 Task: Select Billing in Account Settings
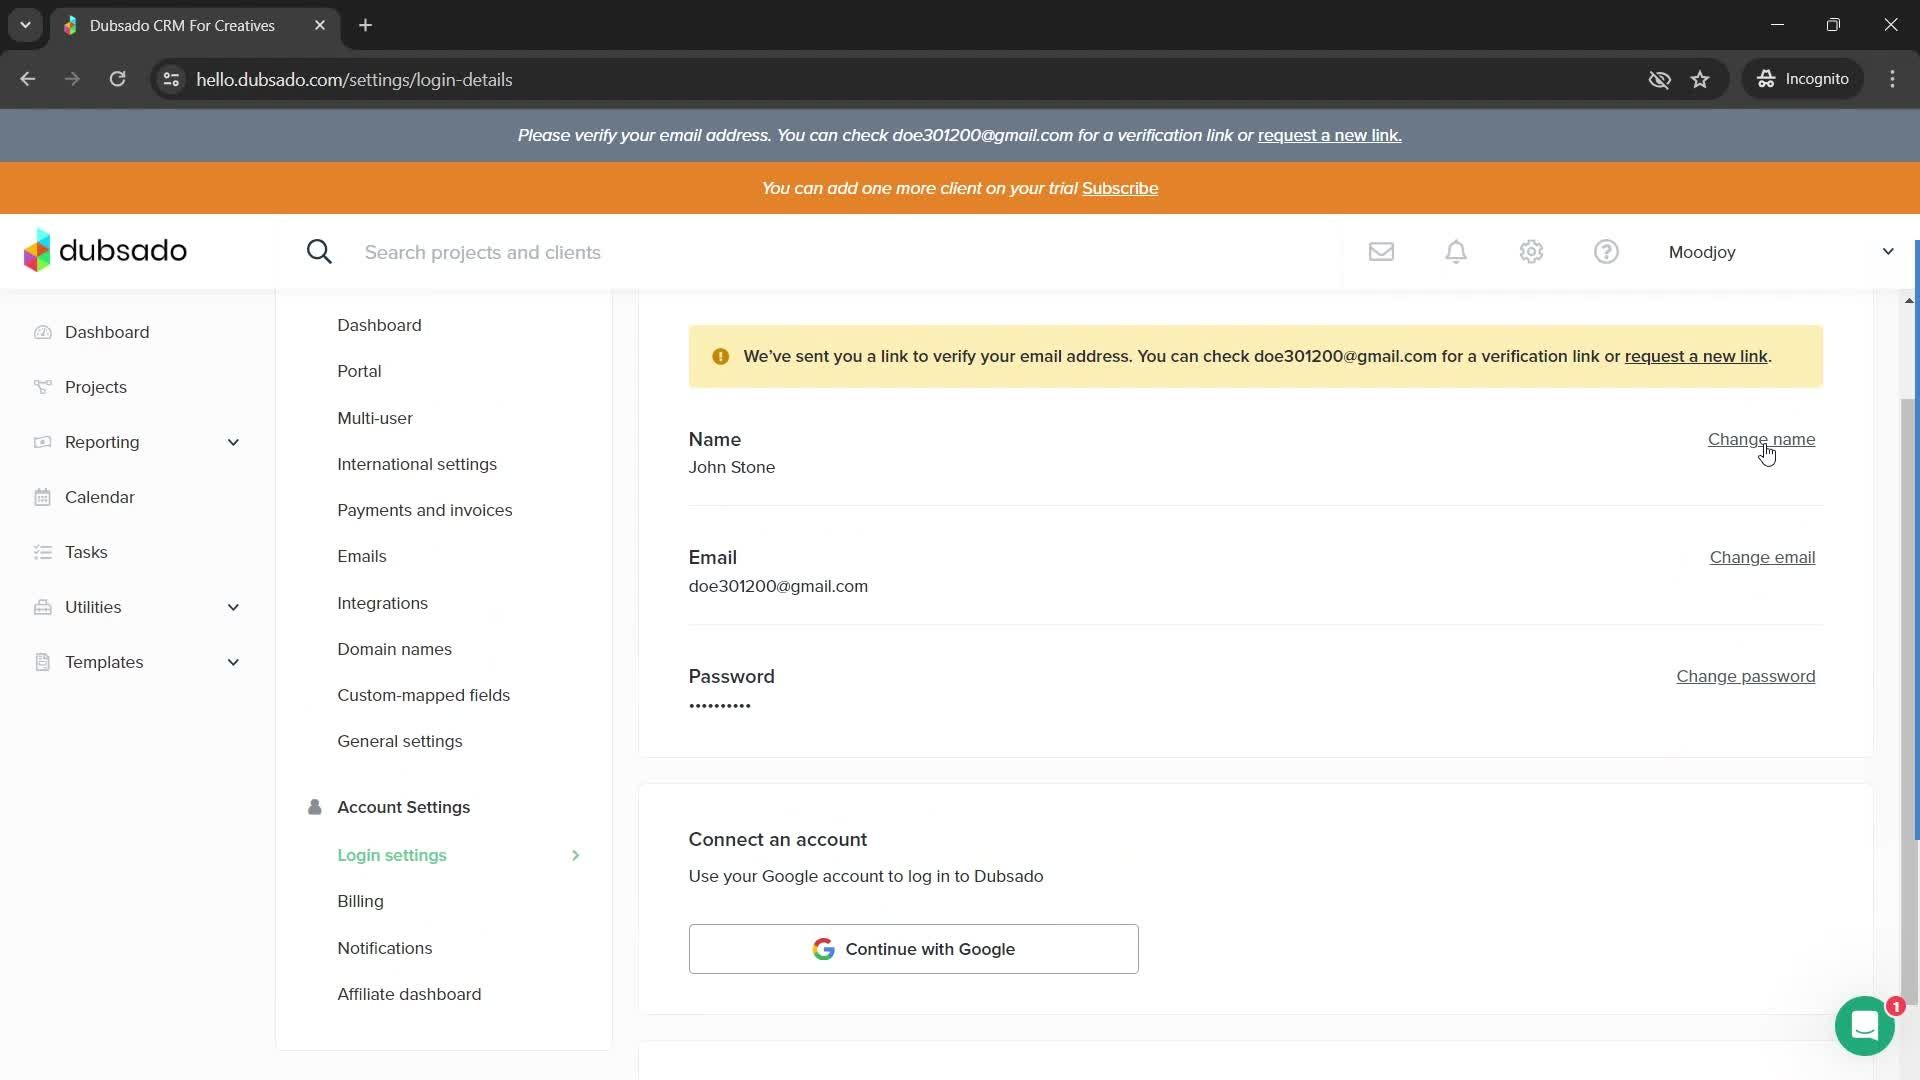click(360, 901)
